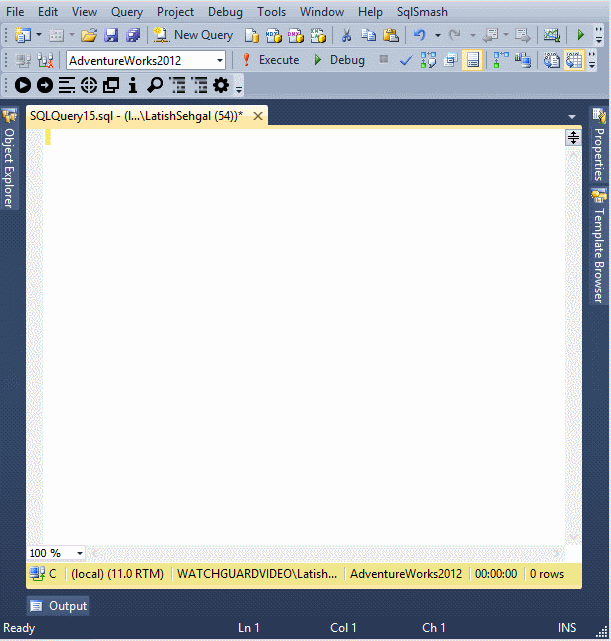611x641 pixels.
Task: Switch to Results to Text
Action: pyautogui.click(x=551, y=61)
